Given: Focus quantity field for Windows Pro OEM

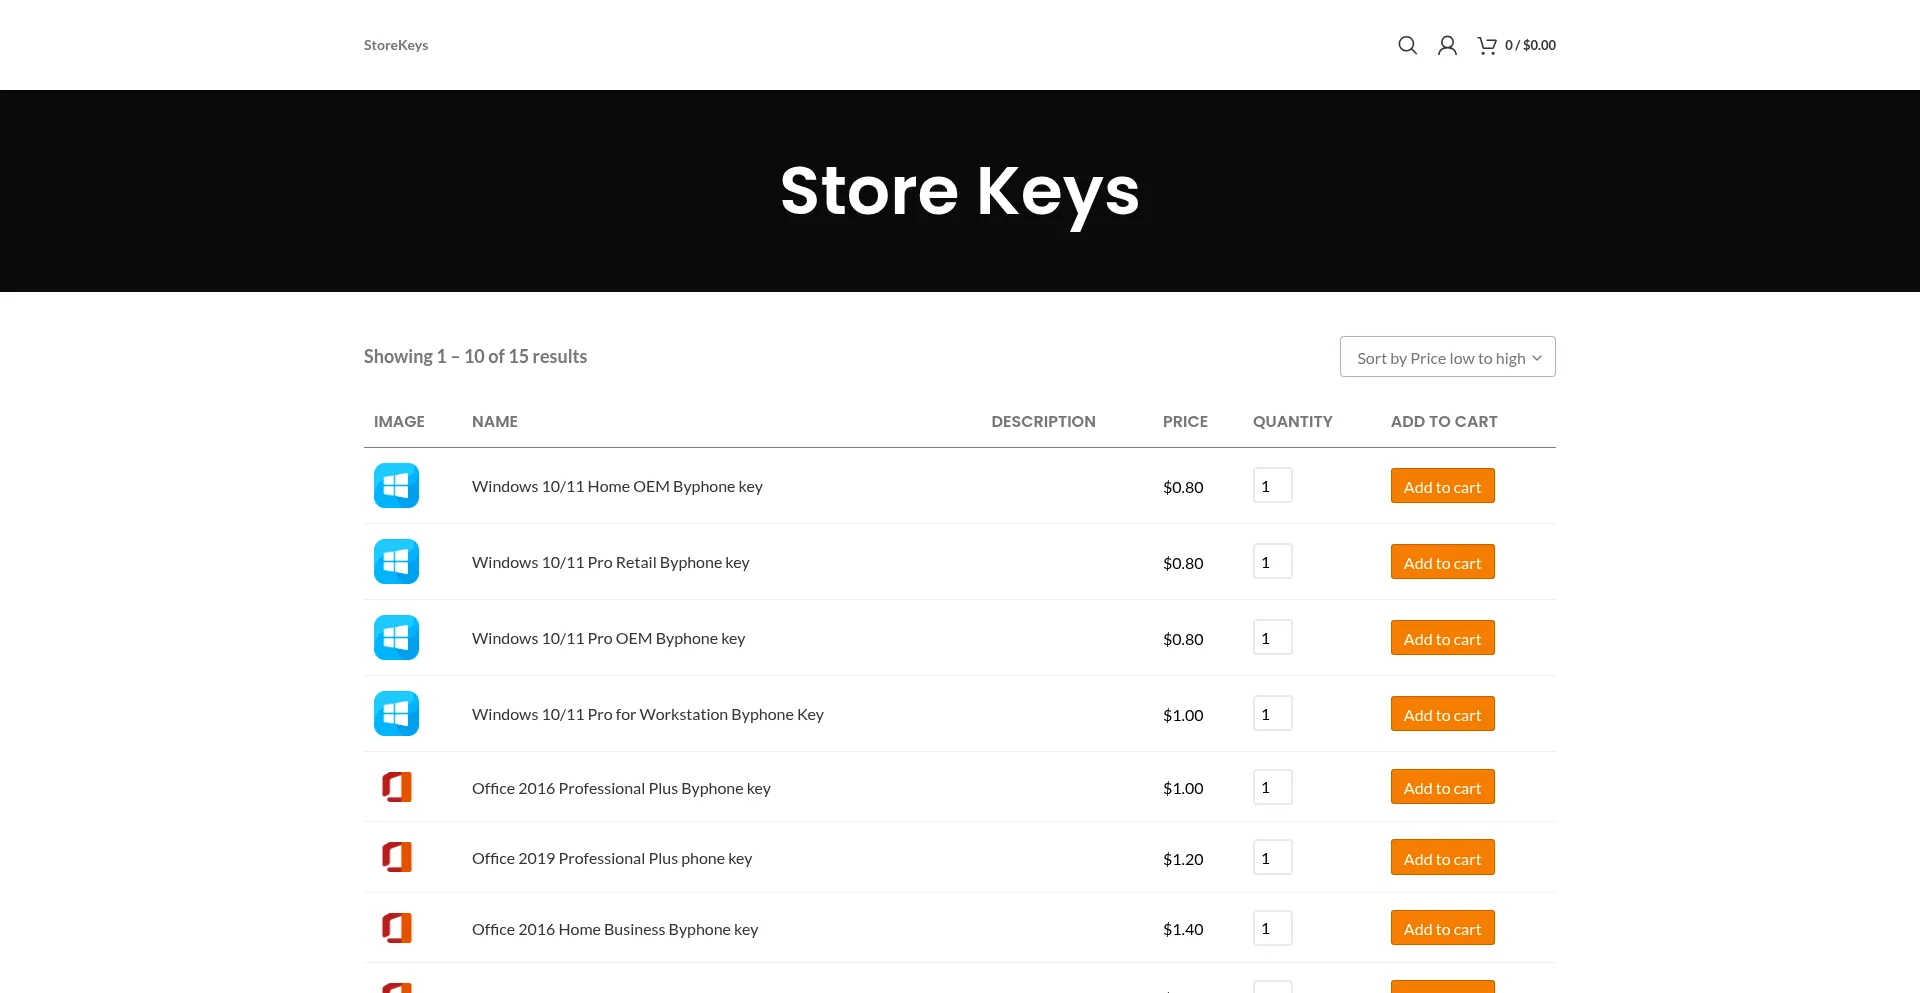Looking at the screenshot, I should pos(1272,638).
